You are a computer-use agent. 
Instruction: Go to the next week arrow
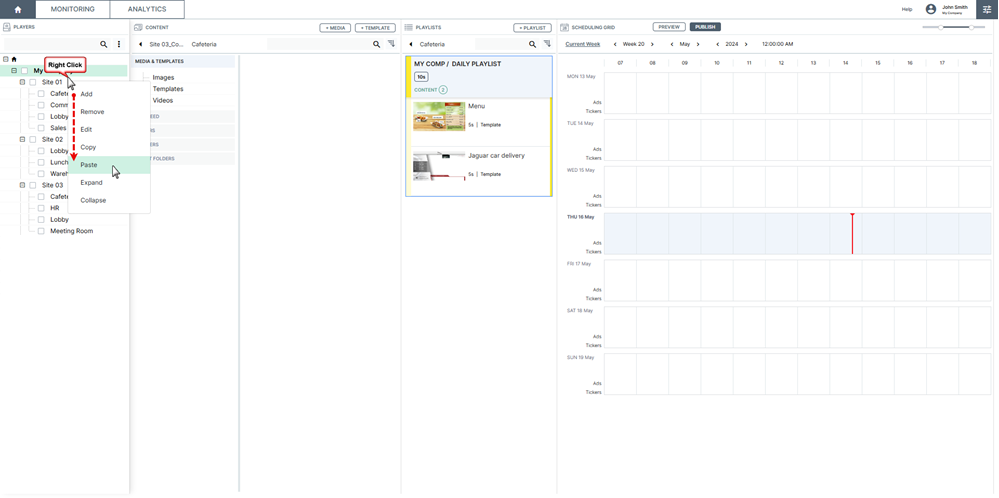pyautogui.click(x=652, y=45)
